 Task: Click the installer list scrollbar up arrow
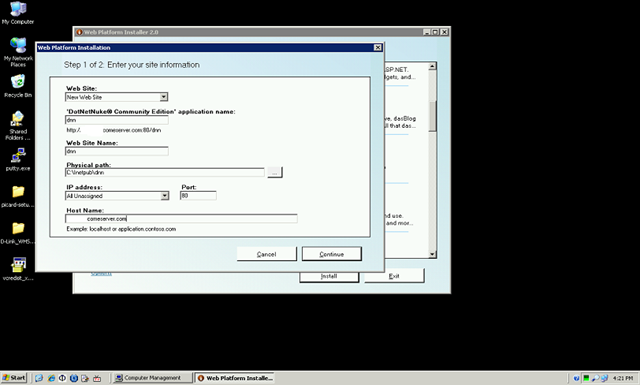pos(433,66)
